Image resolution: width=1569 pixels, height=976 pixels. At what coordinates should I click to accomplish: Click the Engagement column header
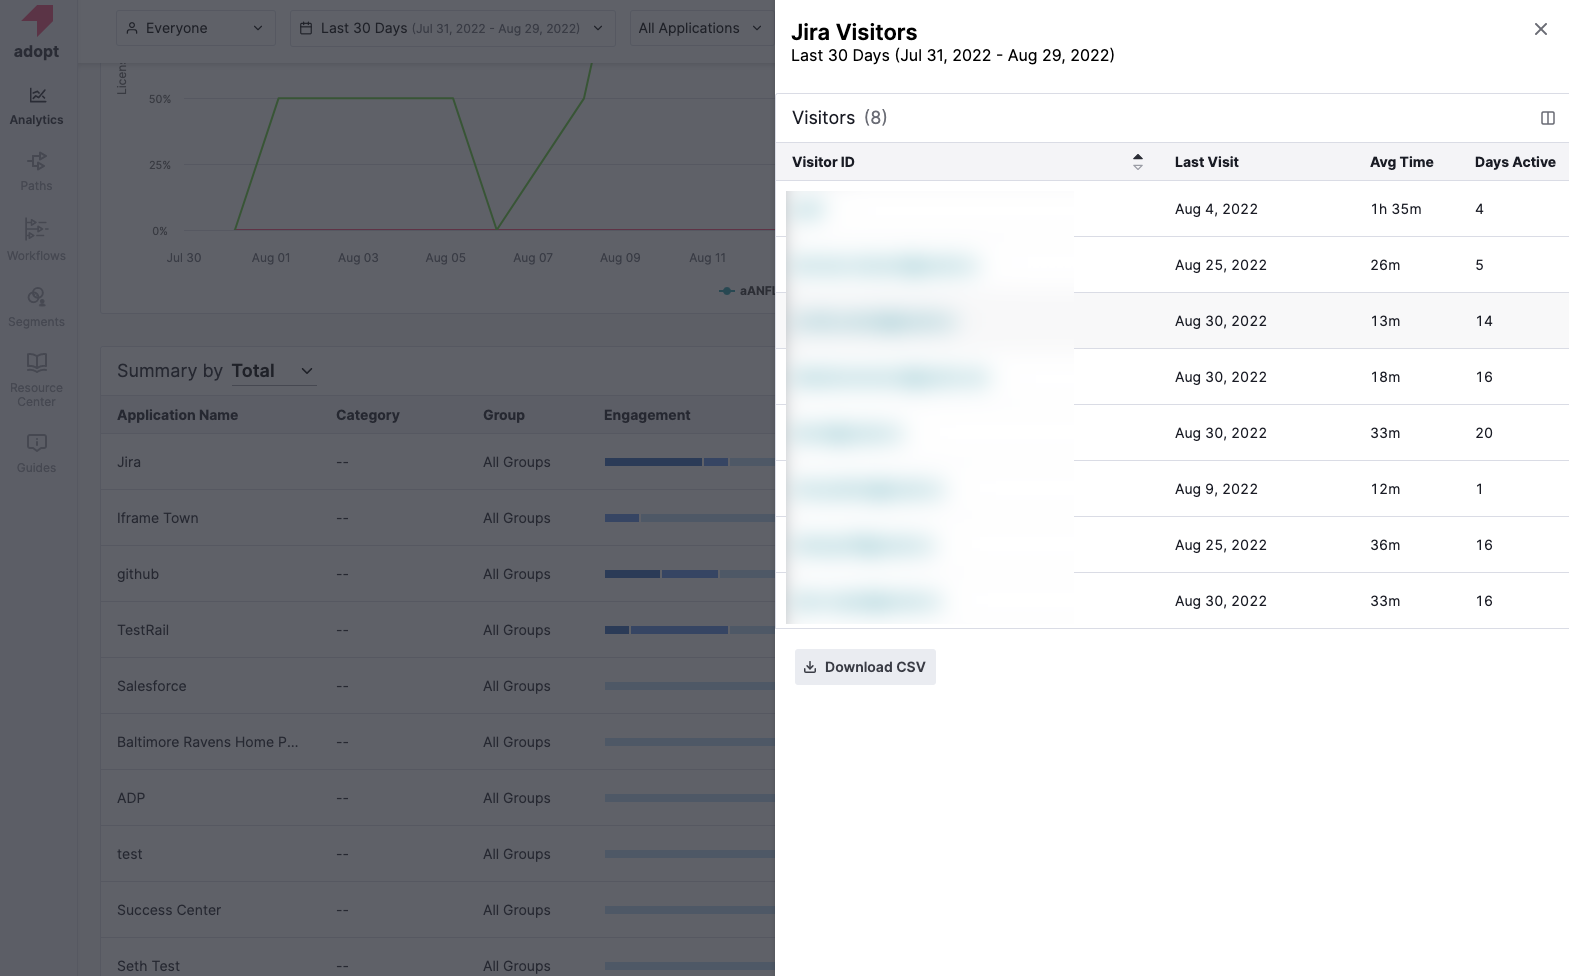click(647, 415)
